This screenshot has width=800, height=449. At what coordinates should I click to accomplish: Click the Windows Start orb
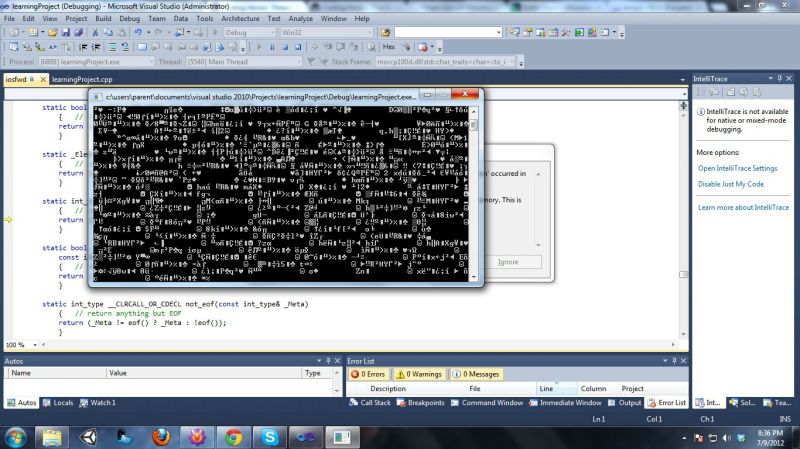(15, 437)
